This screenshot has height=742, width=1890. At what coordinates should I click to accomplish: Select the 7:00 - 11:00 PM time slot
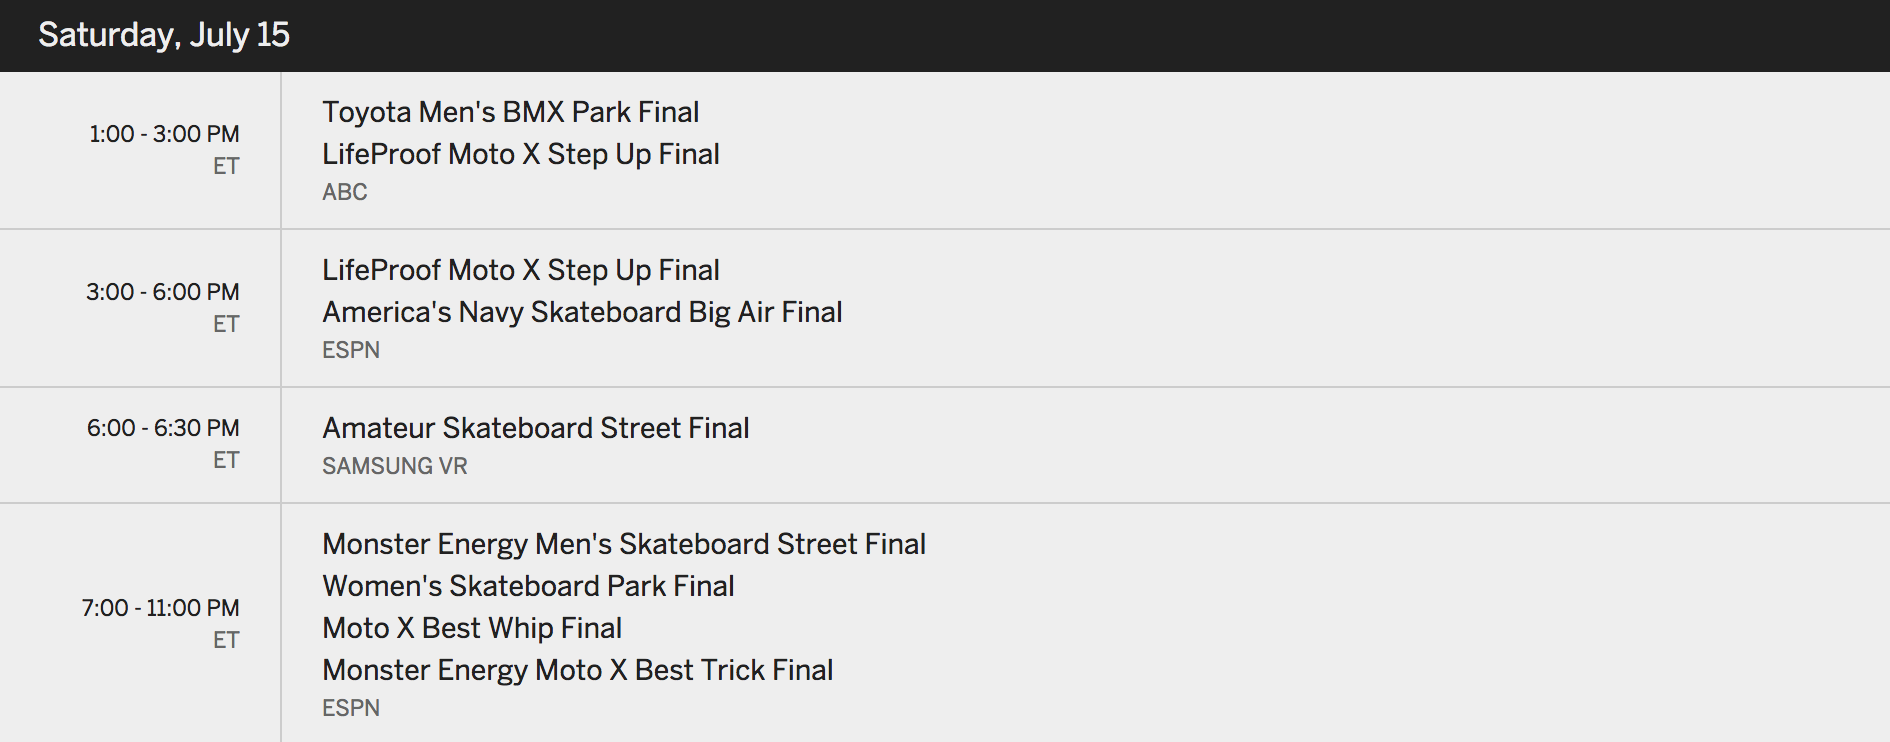[161, 608]
